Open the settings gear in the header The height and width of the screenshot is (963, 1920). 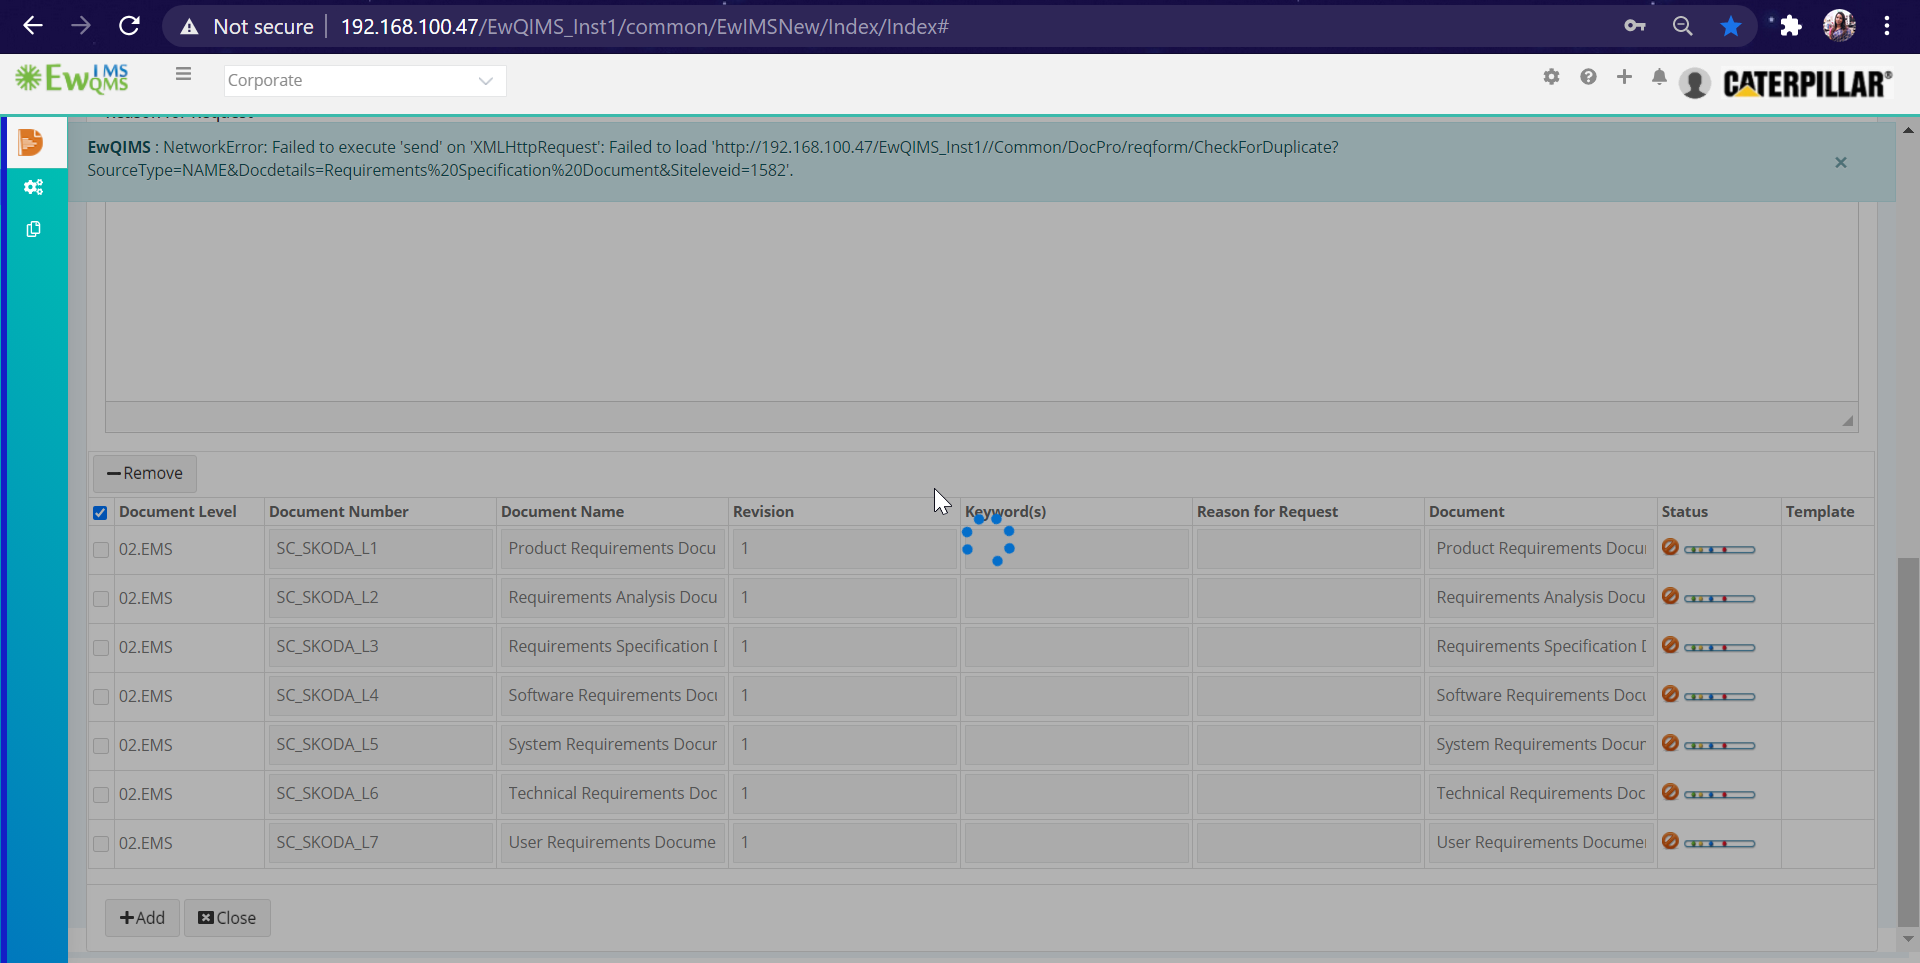[1551, 77]
